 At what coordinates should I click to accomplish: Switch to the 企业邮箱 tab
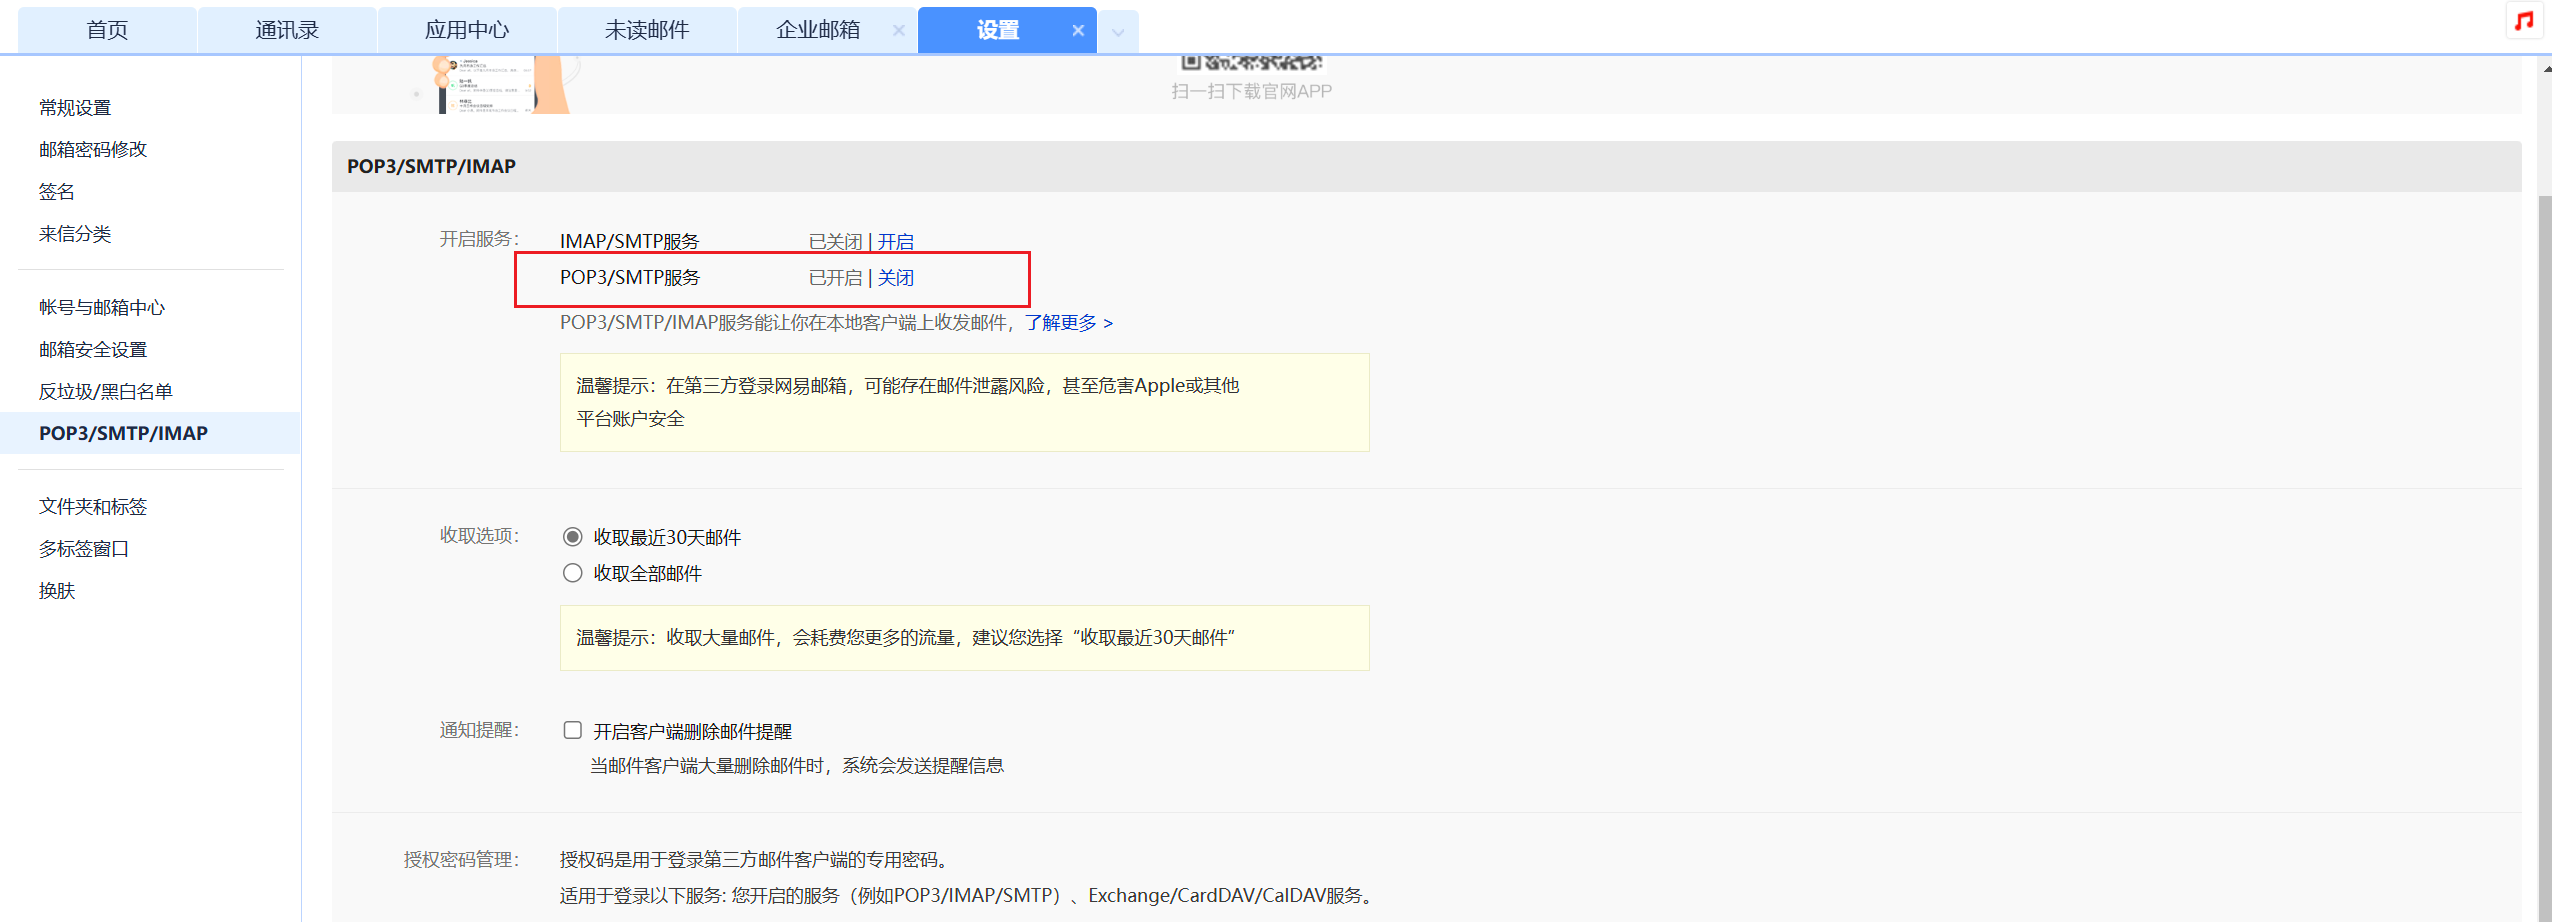pos(818,30)
